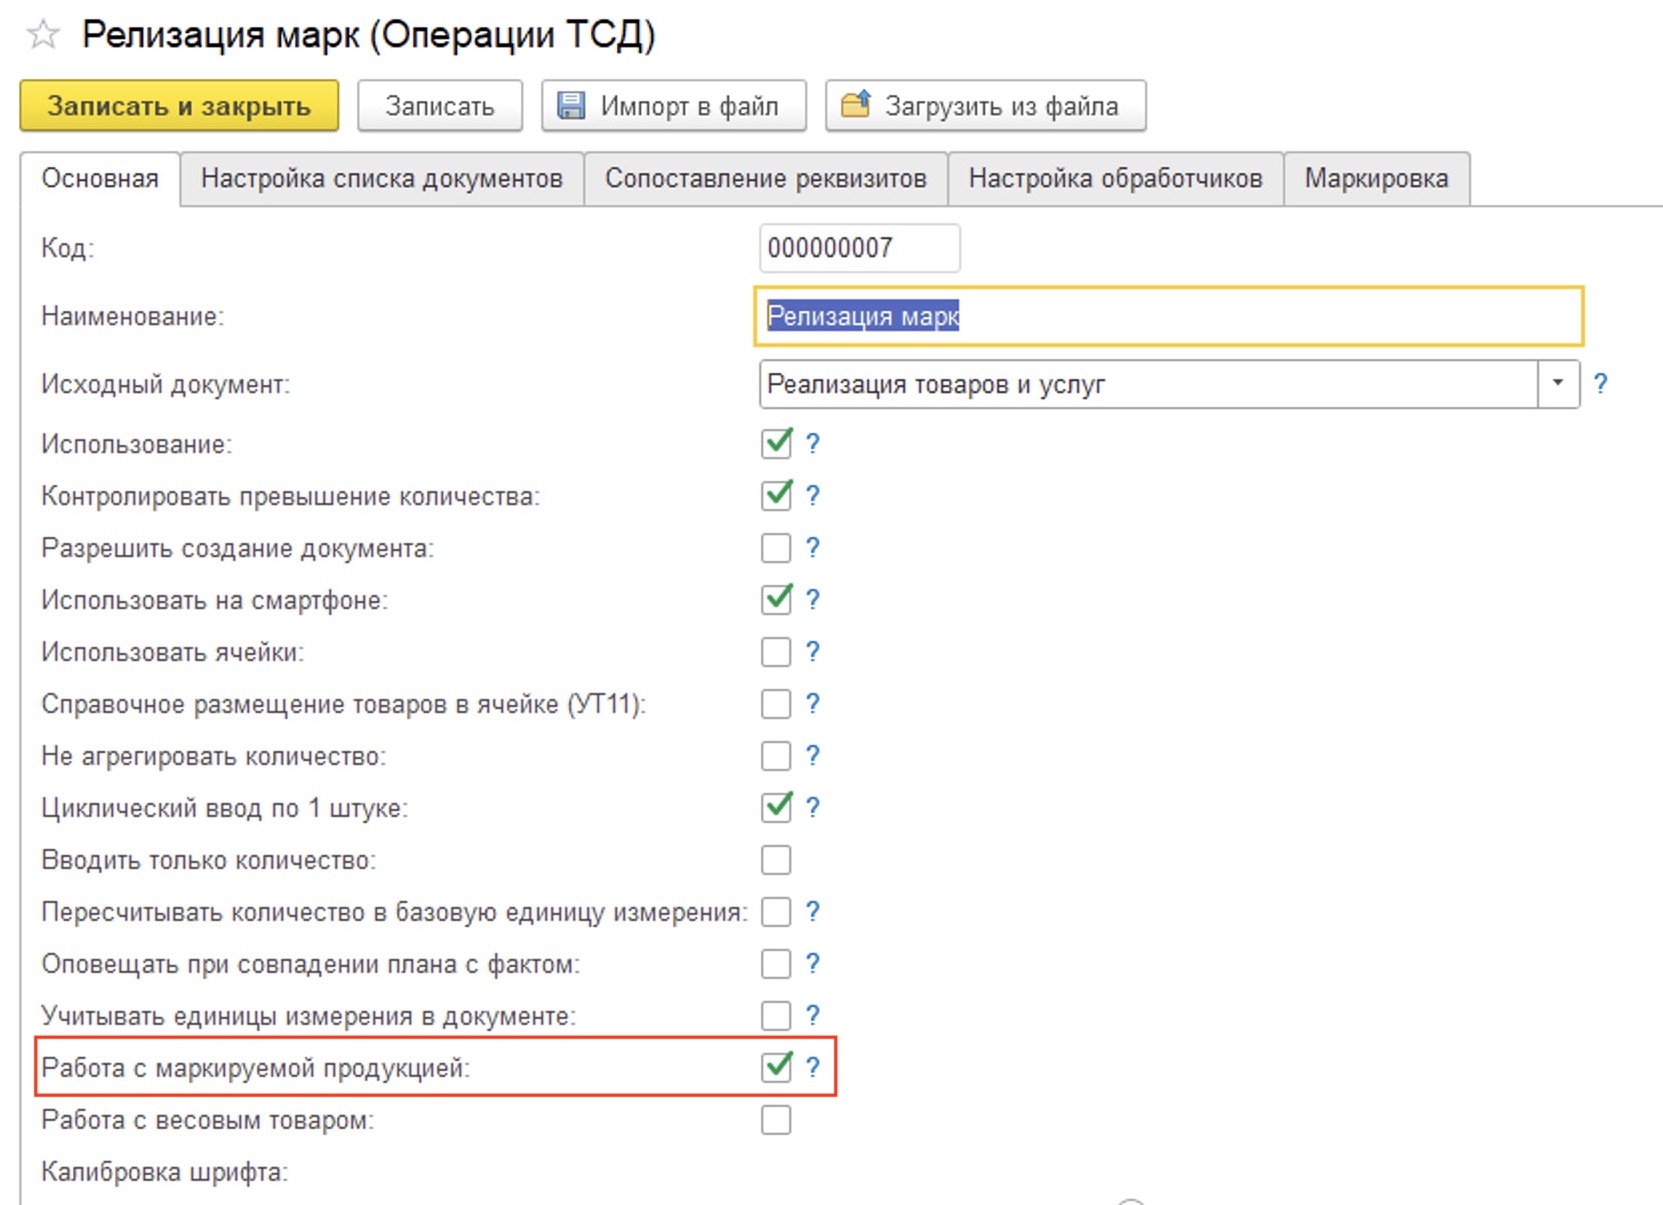Open the Сопоставление реквизитов tab
1663x1205 pixels.
coord(766,179)
